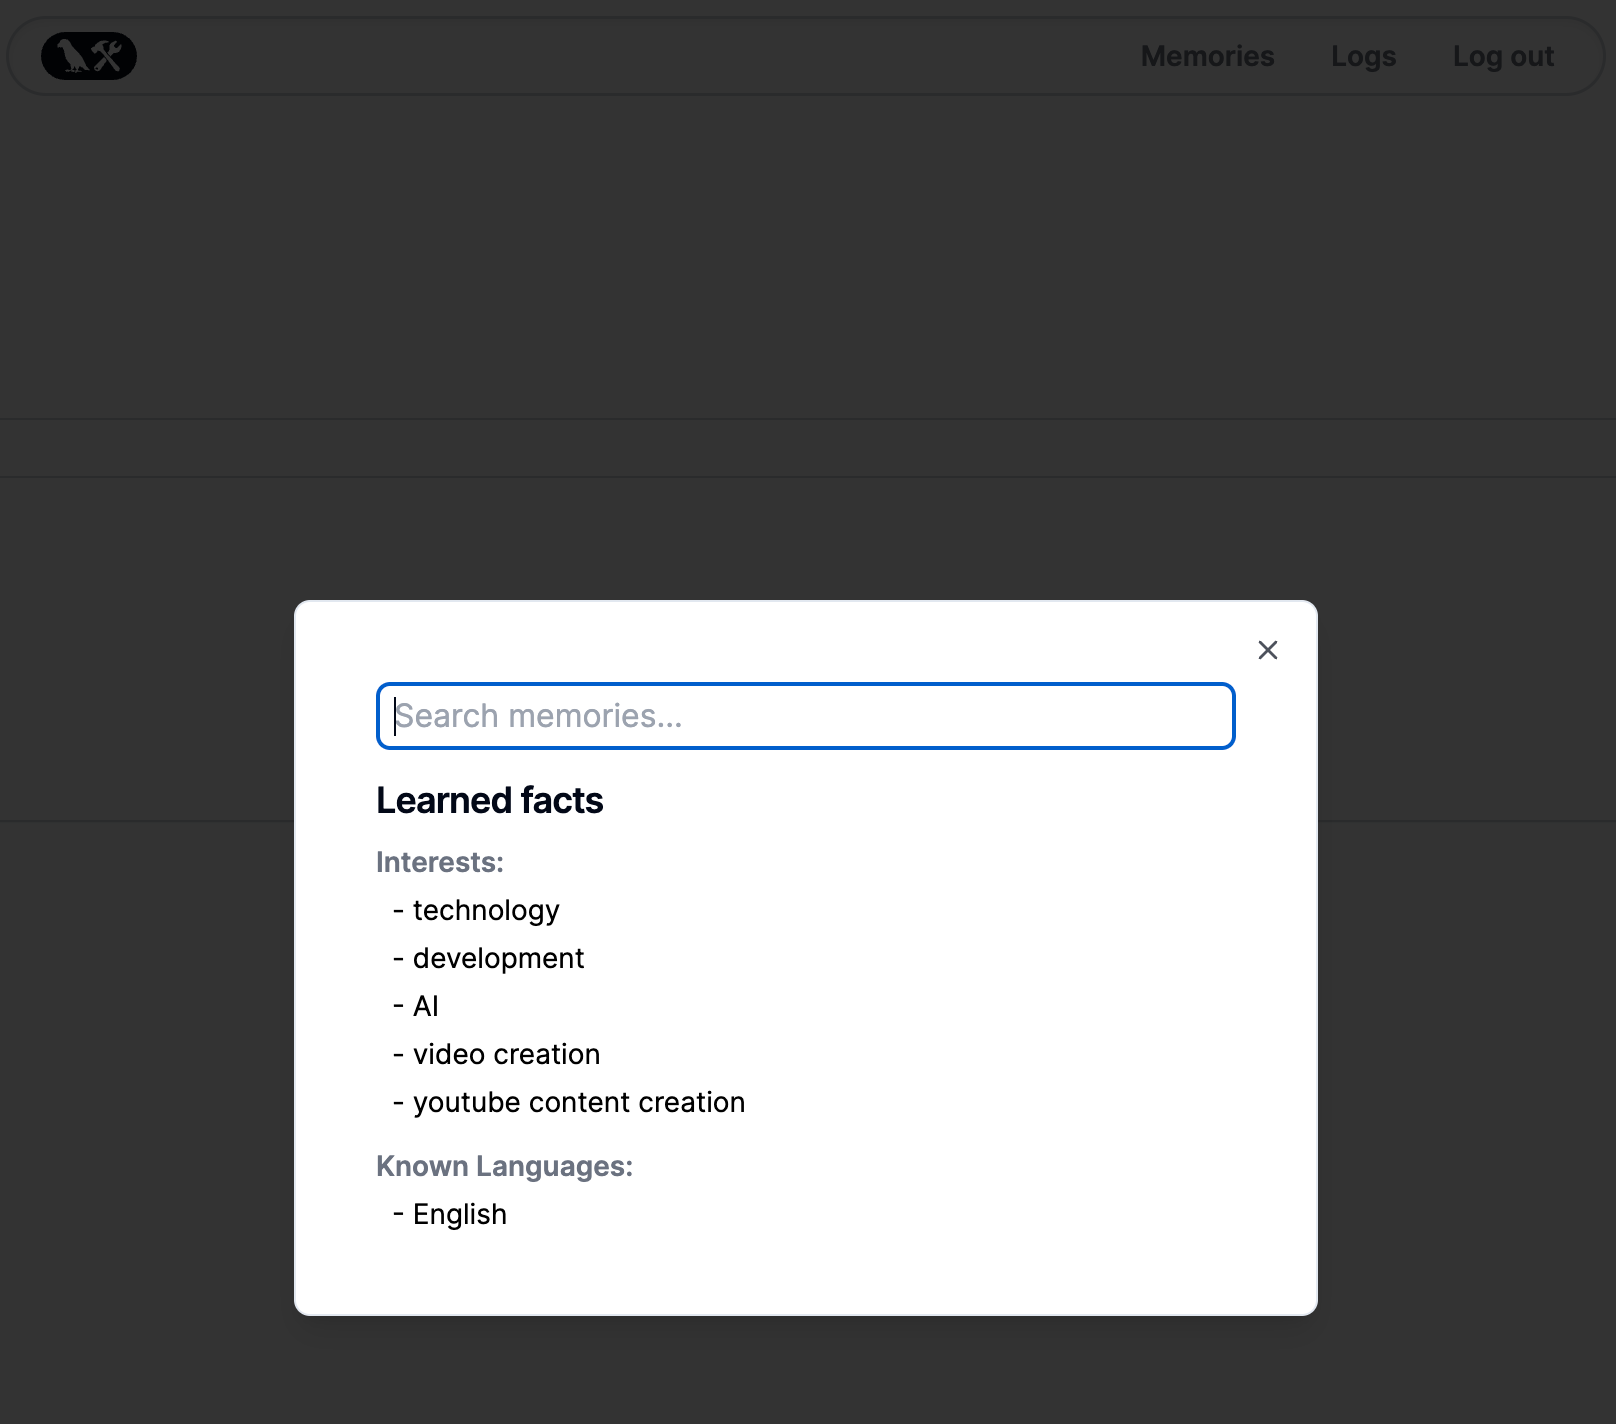Select the development interest entry

click(x=498, y=958)
